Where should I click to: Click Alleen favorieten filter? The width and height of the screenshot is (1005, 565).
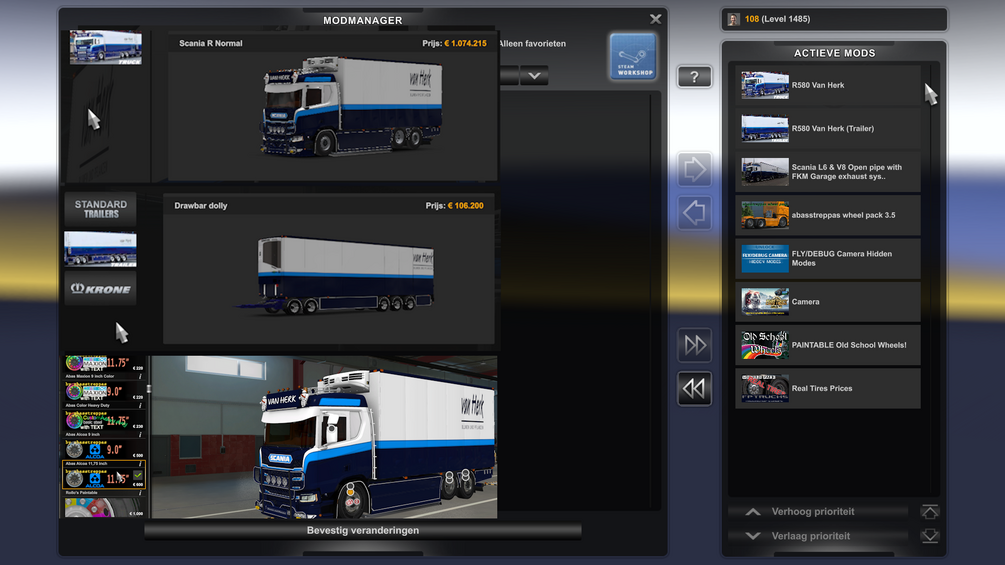point(532,44)
